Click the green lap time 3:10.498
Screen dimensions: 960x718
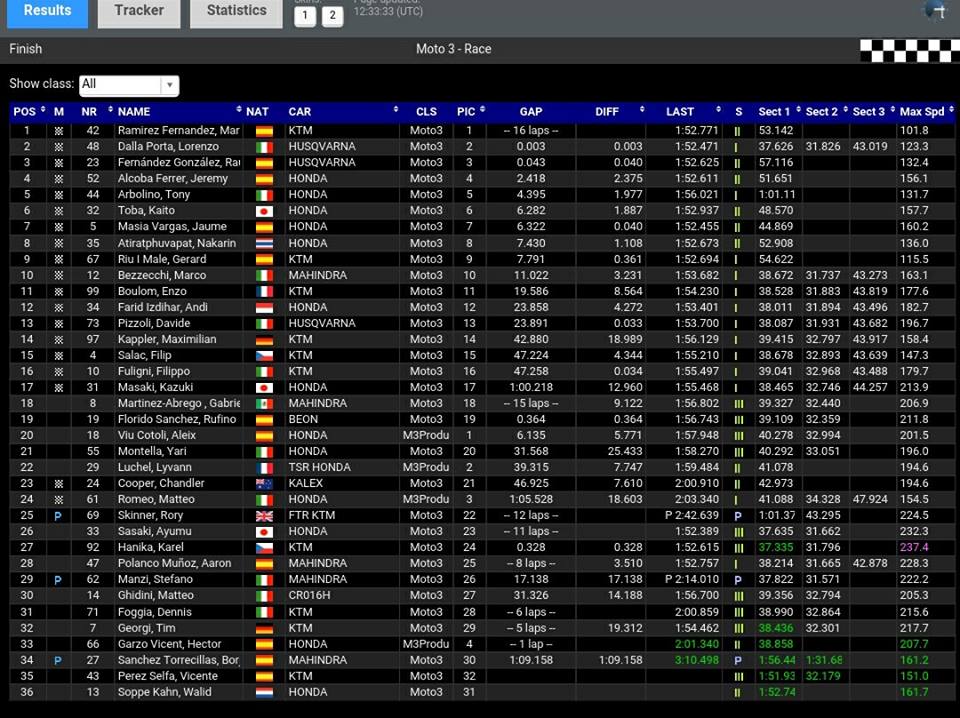[697, 659]
